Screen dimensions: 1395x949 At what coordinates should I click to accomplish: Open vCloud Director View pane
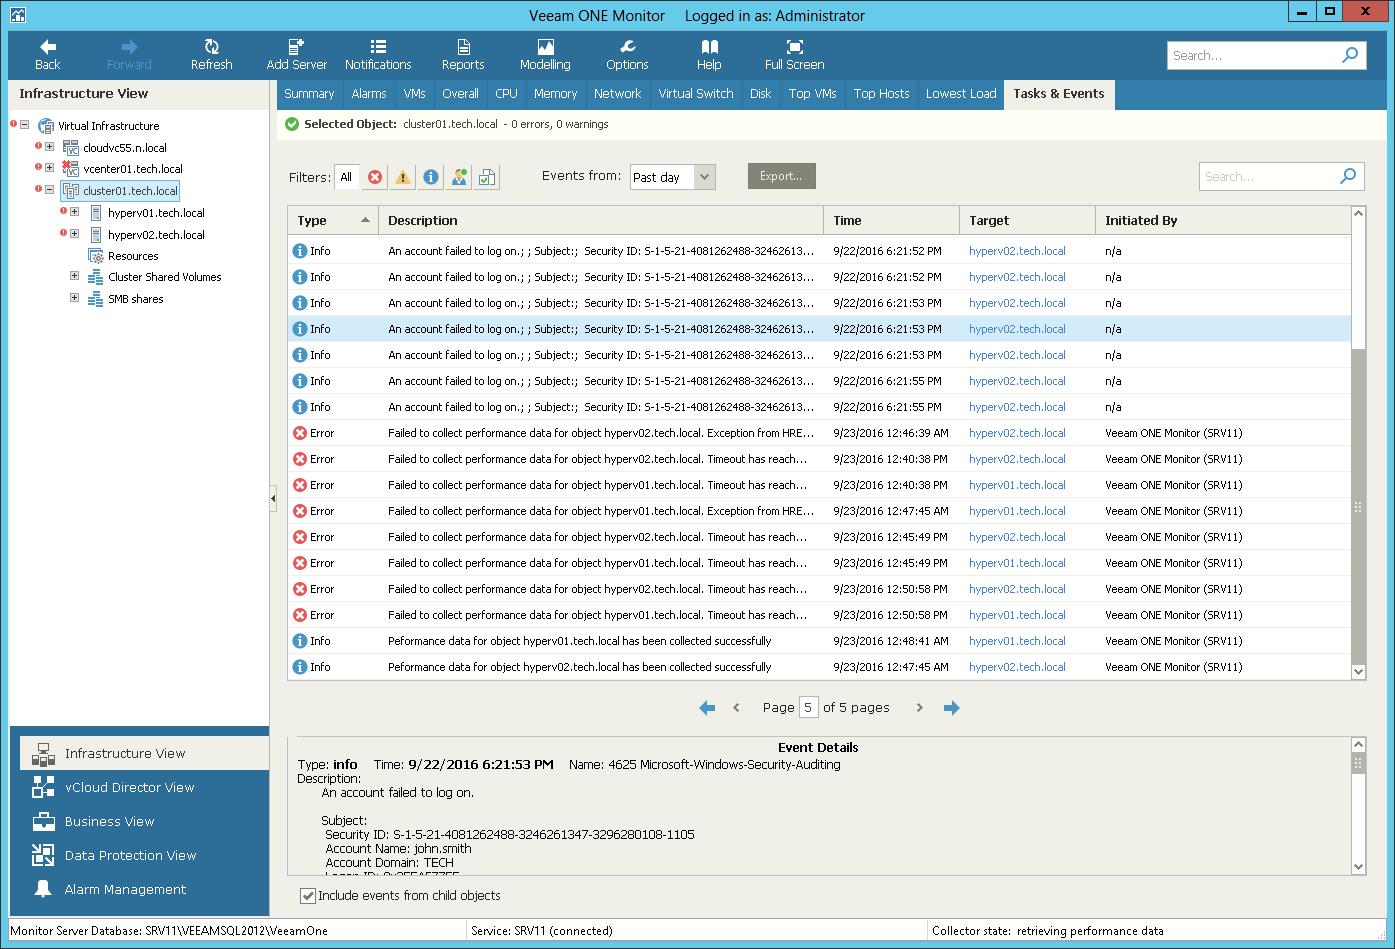coord(144,787)
